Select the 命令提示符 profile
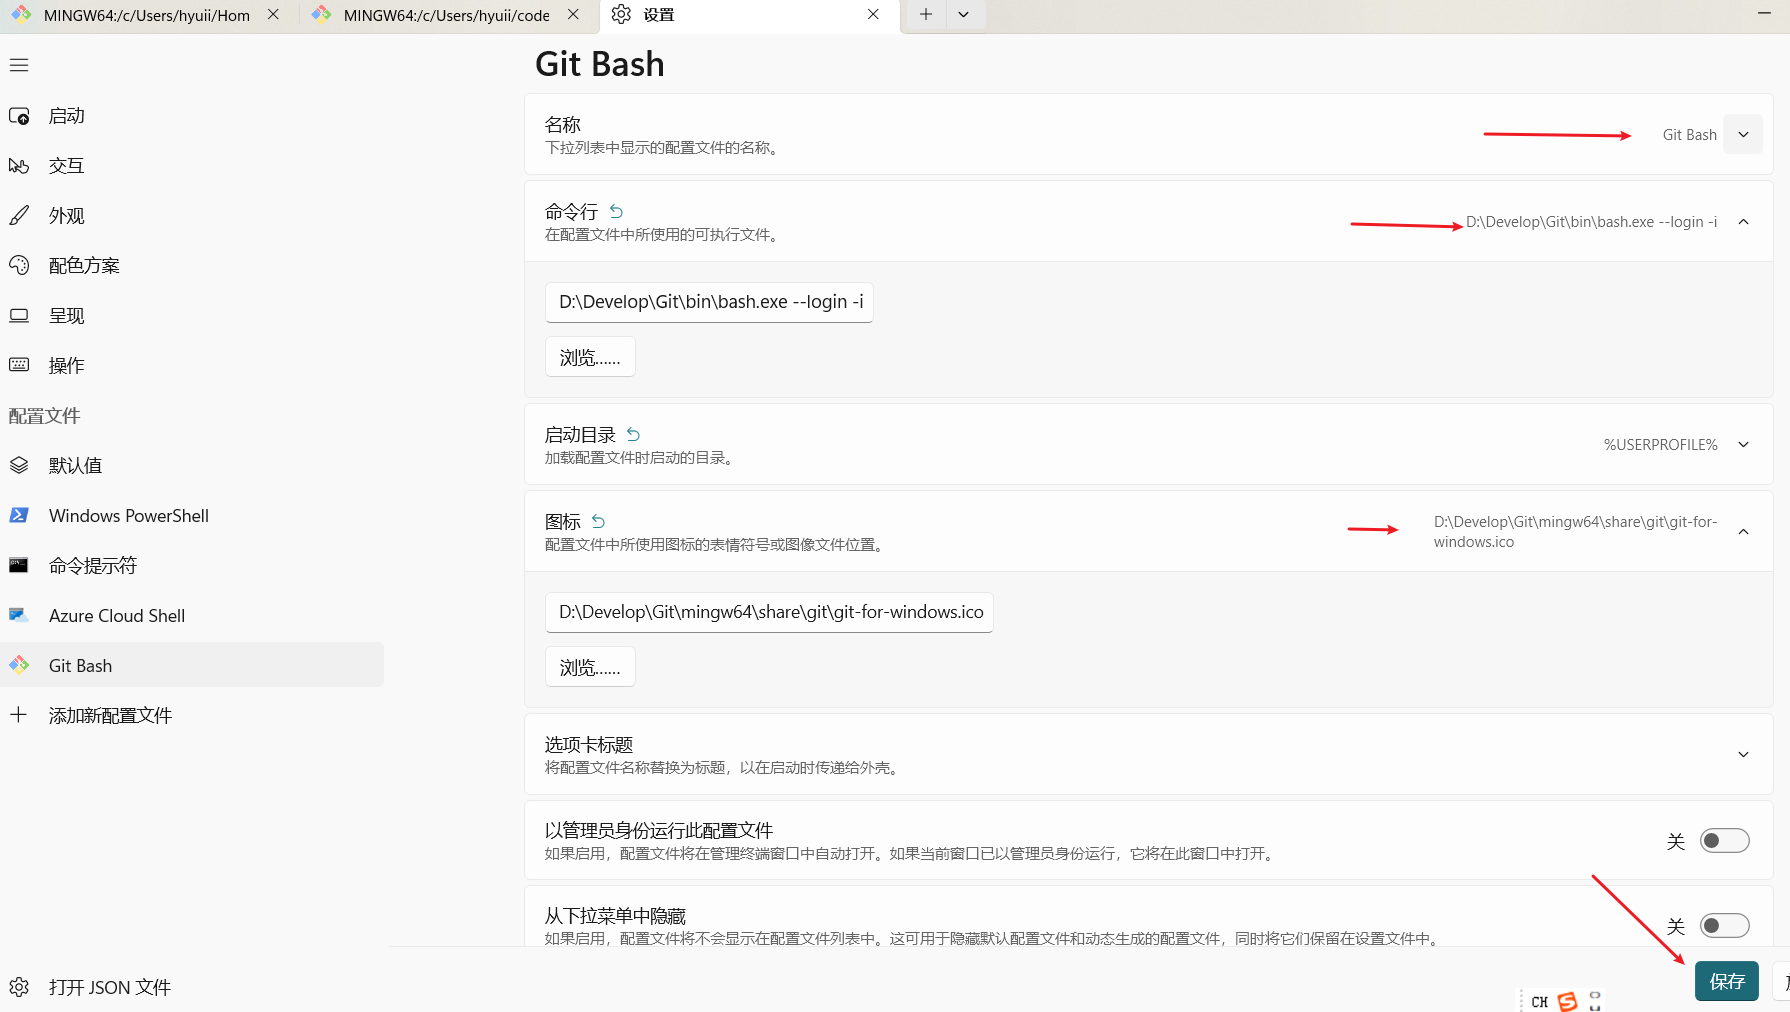Viewport: 1790px width, 1012px height. tap(192, 566)
